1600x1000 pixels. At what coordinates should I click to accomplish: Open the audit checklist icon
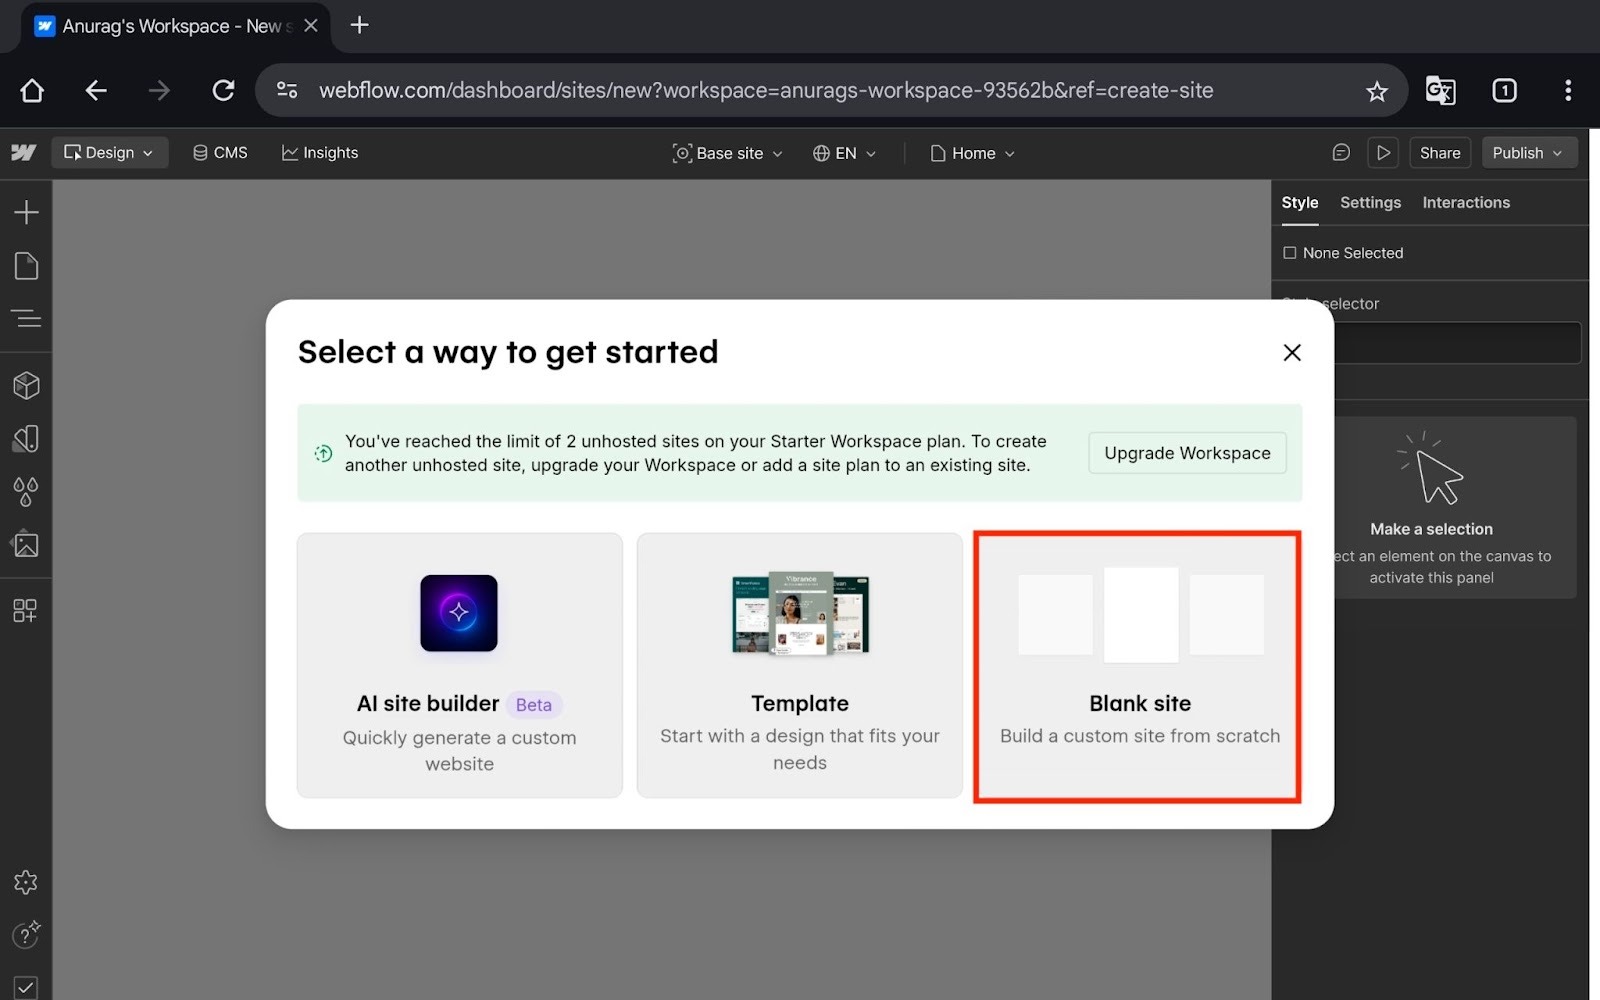pyautogui.click(x=26, y=987)
